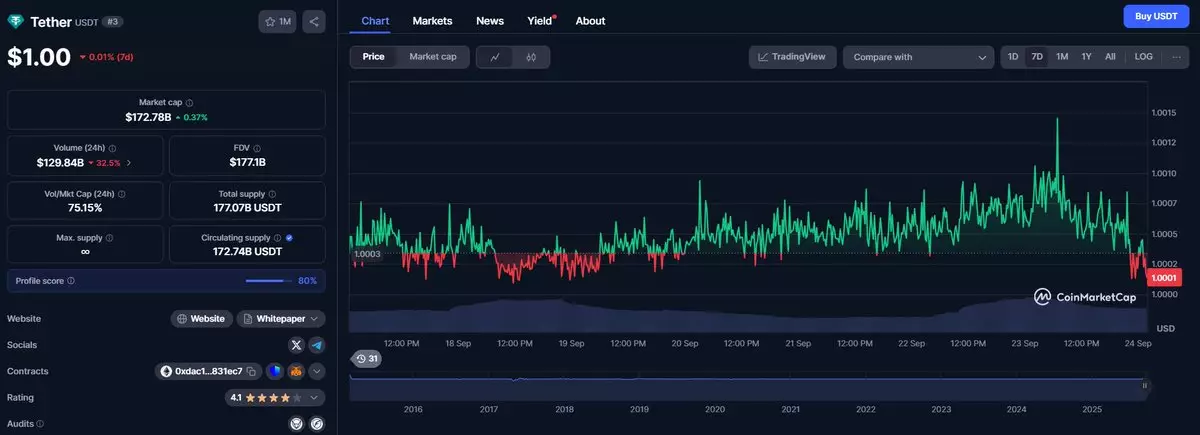Share the Tether page

313,21
